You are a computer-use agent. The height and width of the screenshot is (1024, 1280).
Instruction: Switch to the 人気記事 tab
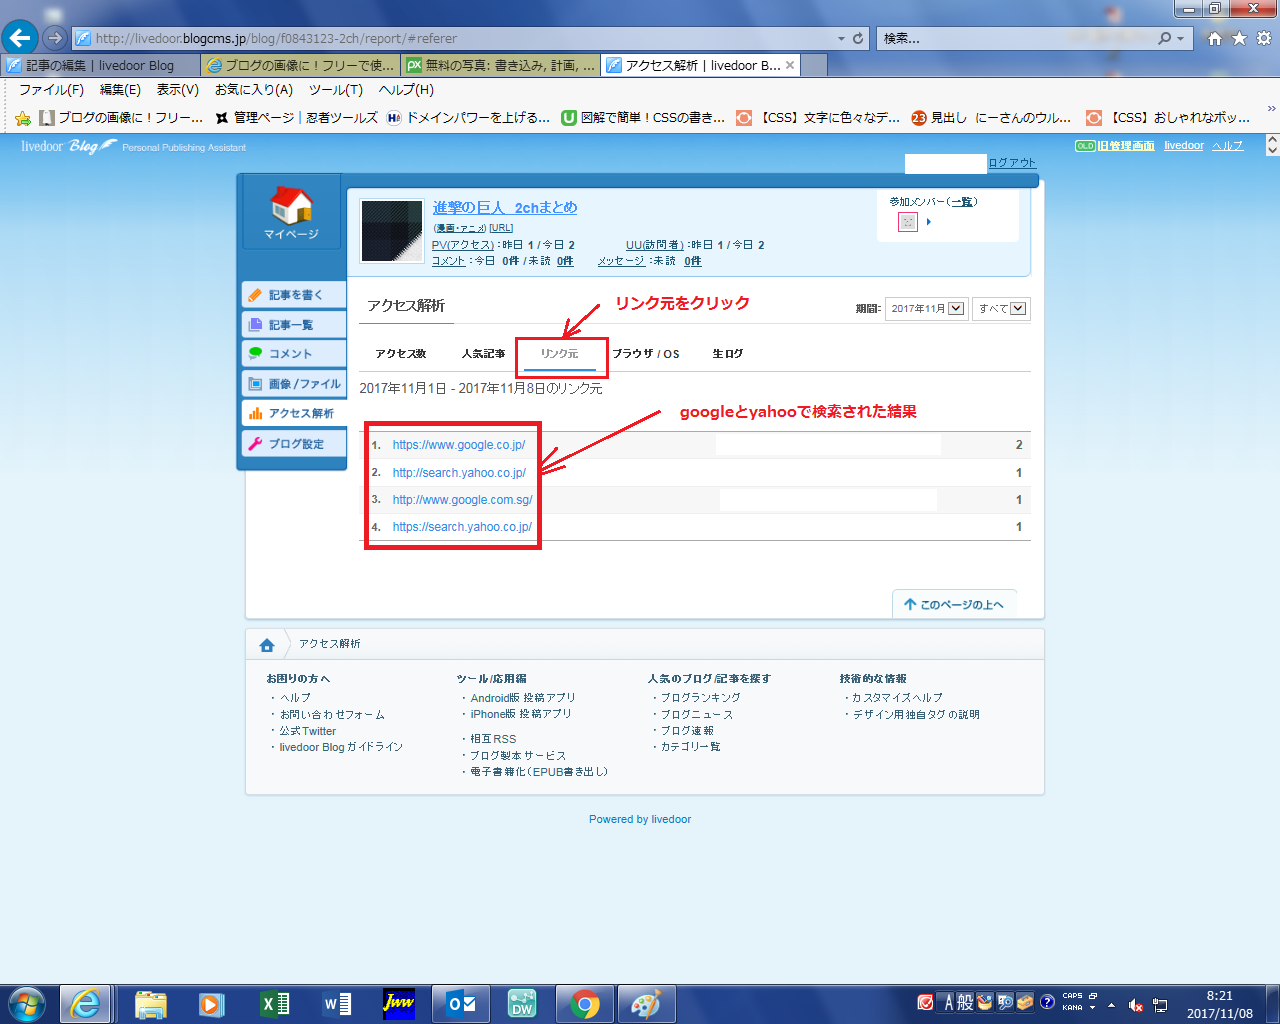tap(483, 354)
